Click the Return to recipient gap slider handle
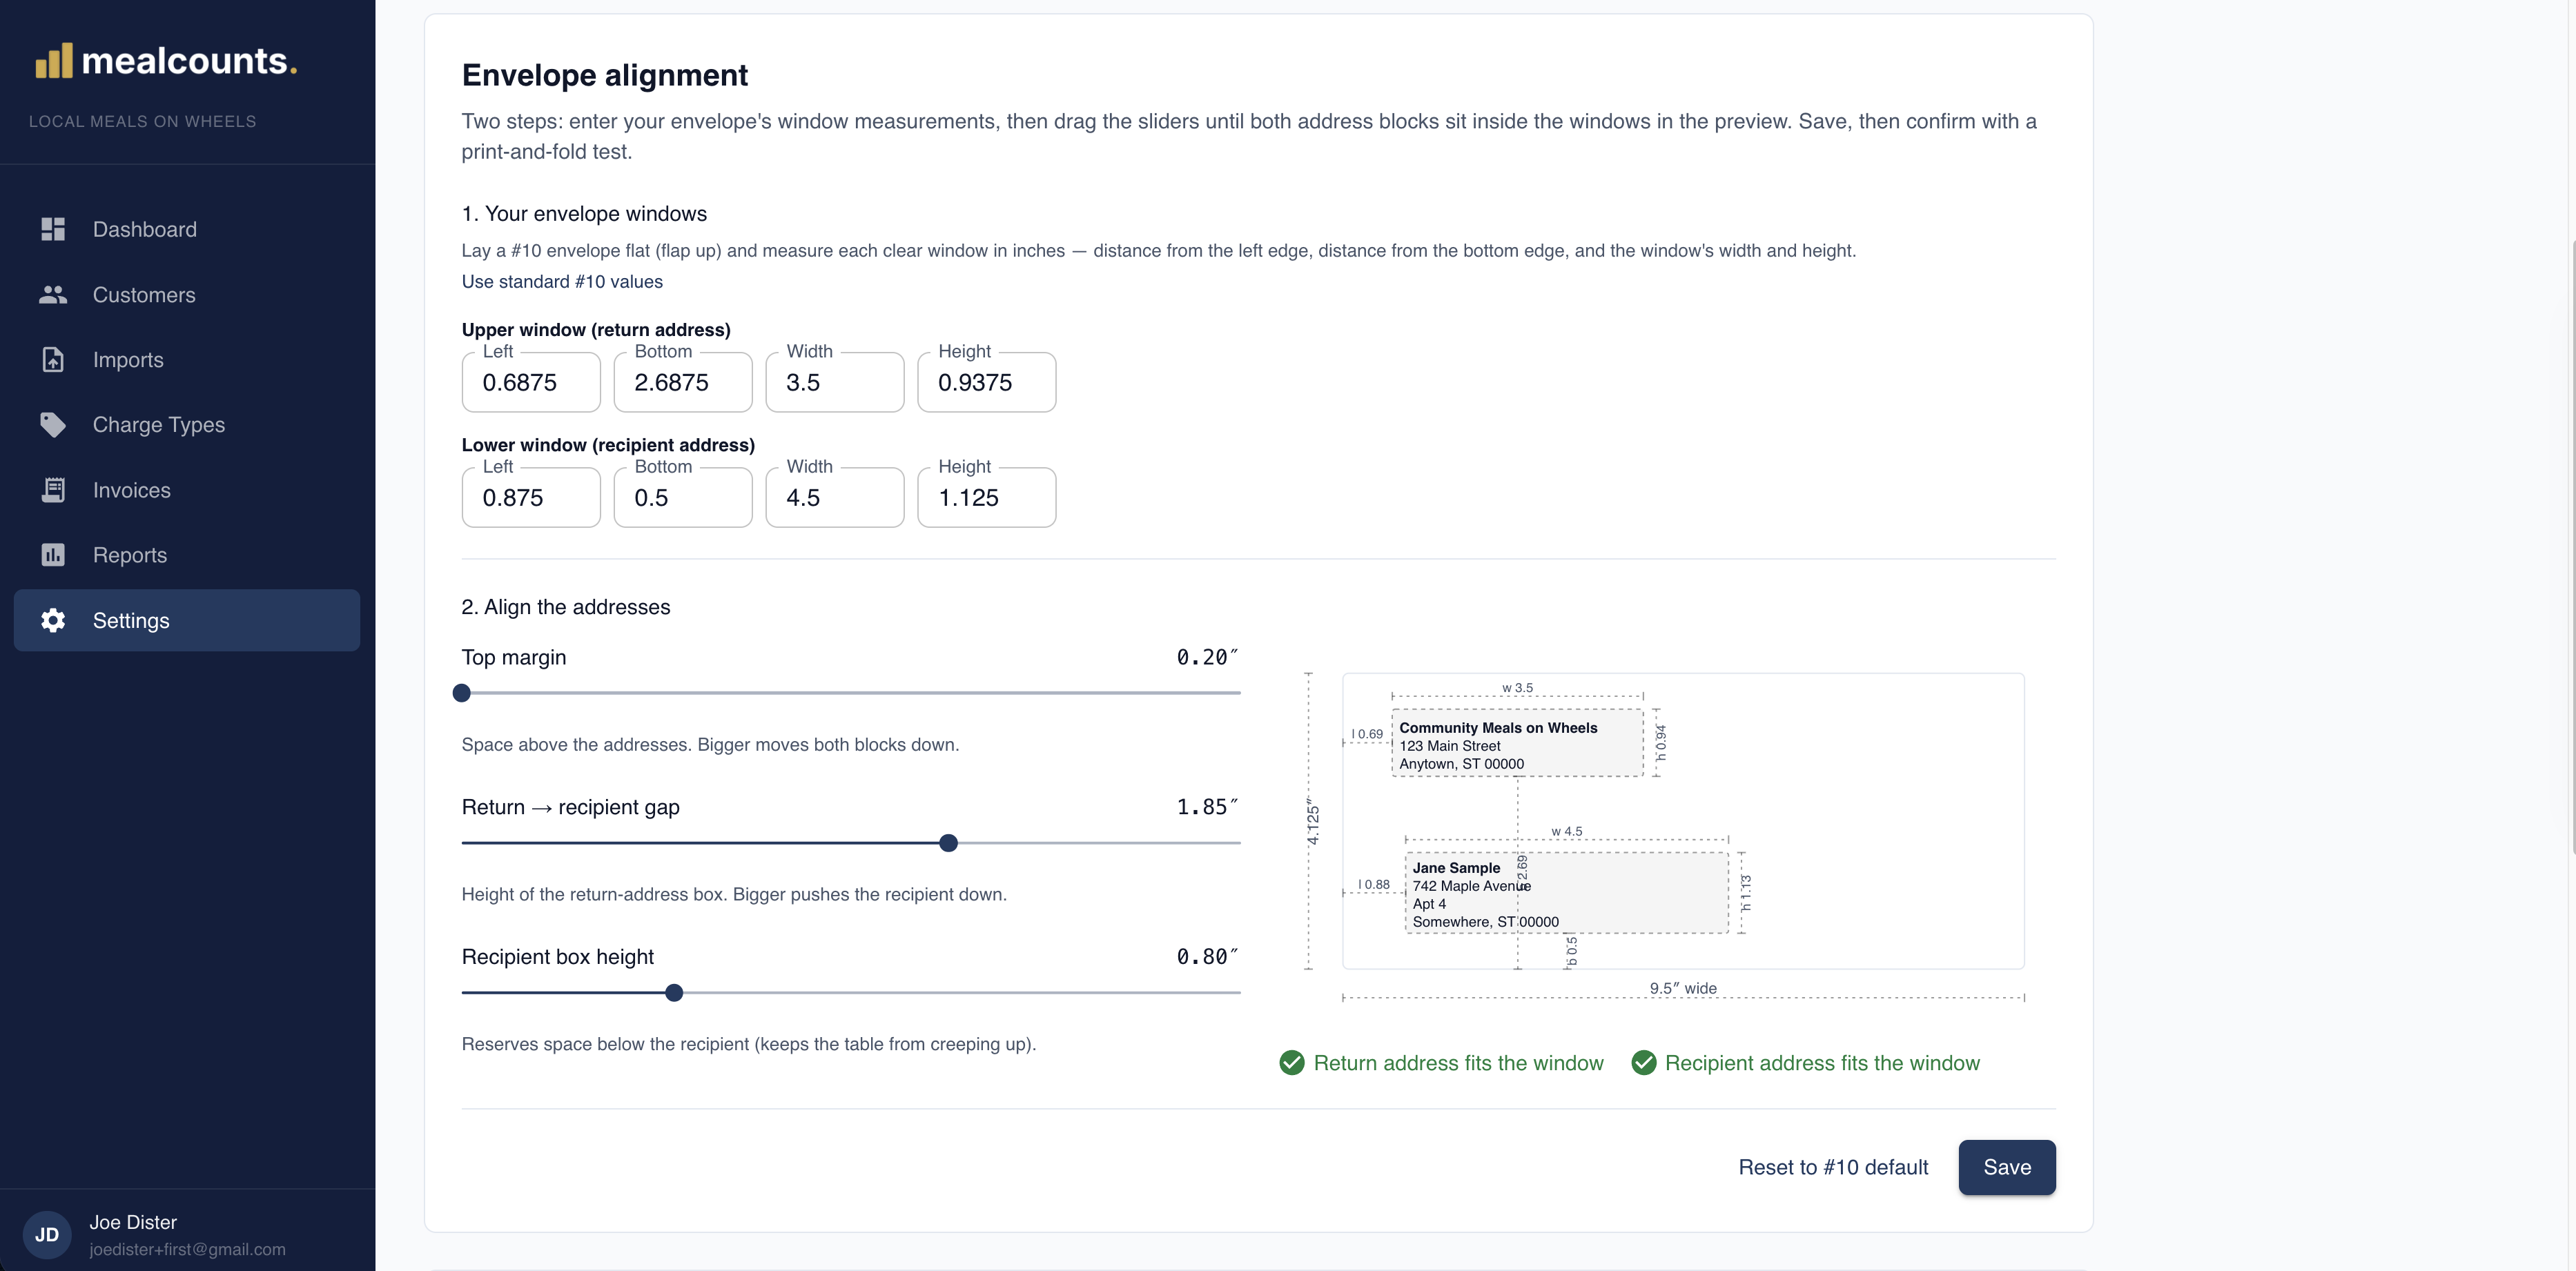The width and height of the screenshot is (2576, 1271). coord(948,842)
